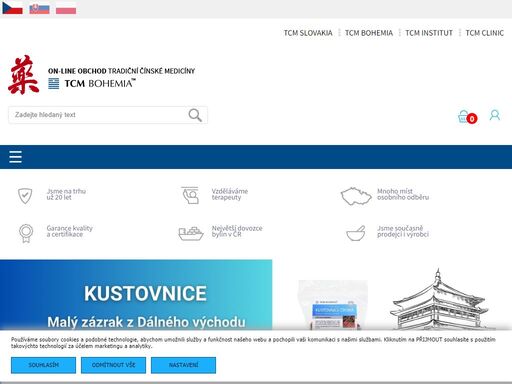Click 'Jsme na trhu už 20 let' text
Screen dimensions: 512x384
[66, 194]
